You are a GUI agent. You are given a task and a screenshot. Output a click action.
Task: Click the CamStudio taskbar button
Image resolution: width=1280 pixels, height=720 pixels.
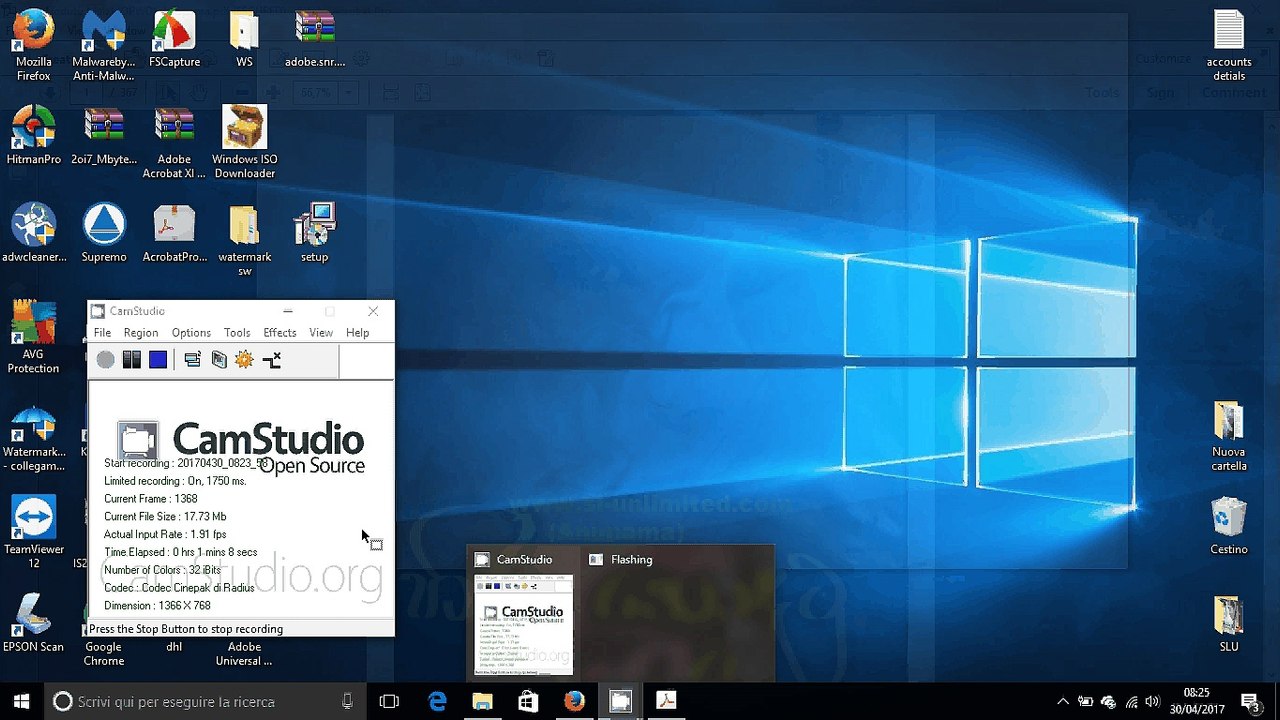click(x=620, y=702)
